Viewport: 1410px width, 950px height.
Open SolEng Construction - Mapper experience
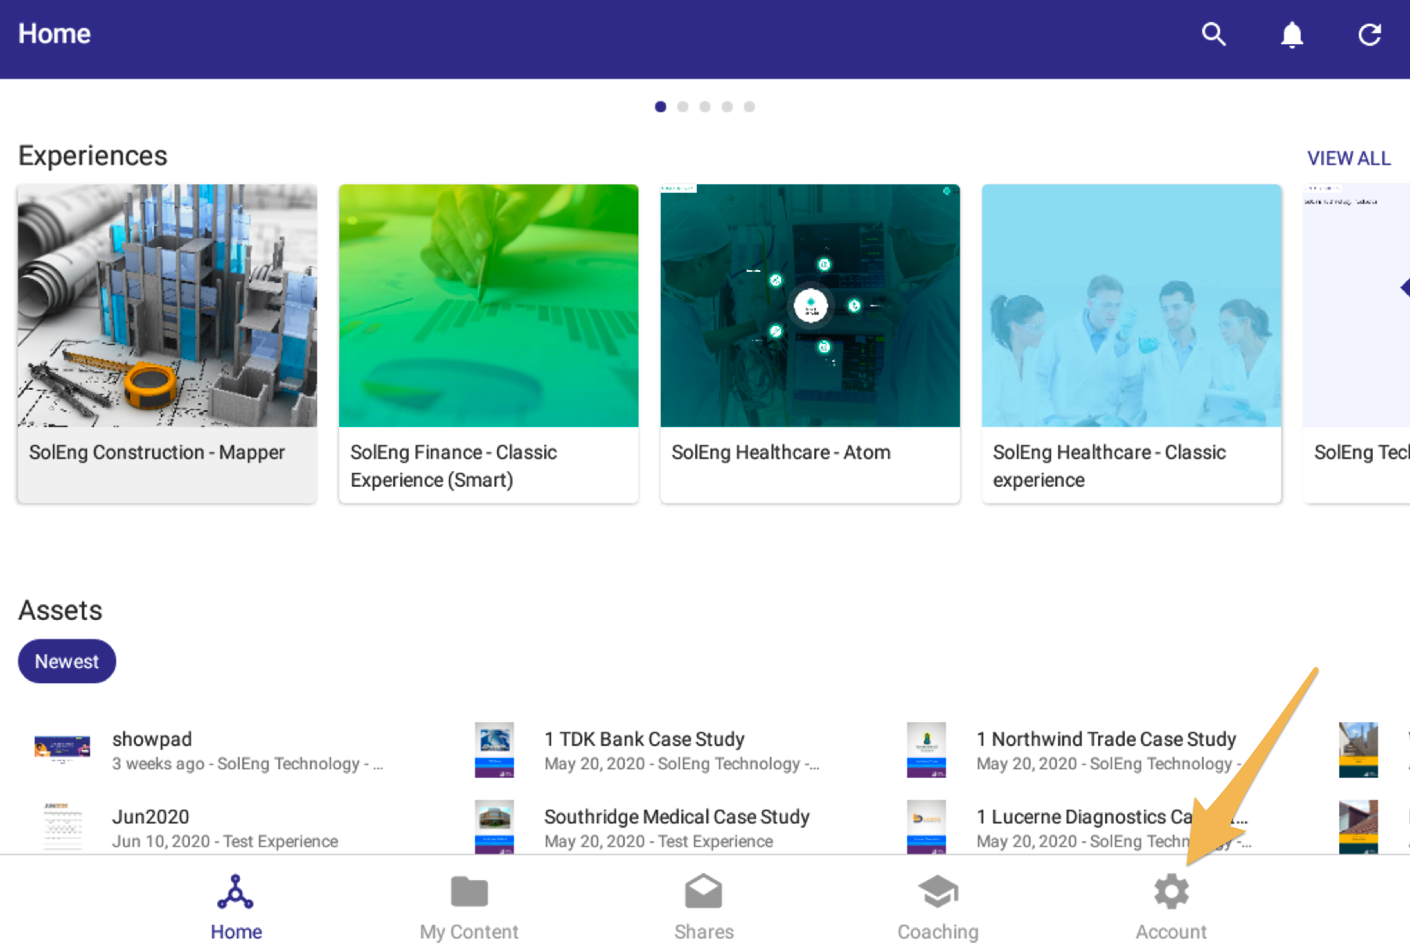point(167,342)
